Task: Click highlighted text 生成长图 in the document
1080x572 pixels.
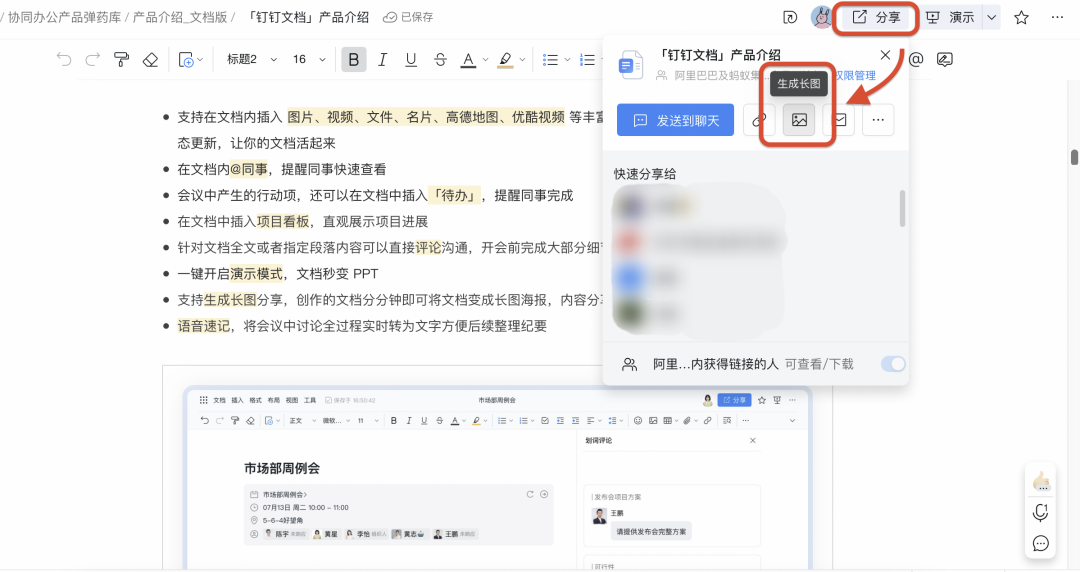Action: coord(230,300)
